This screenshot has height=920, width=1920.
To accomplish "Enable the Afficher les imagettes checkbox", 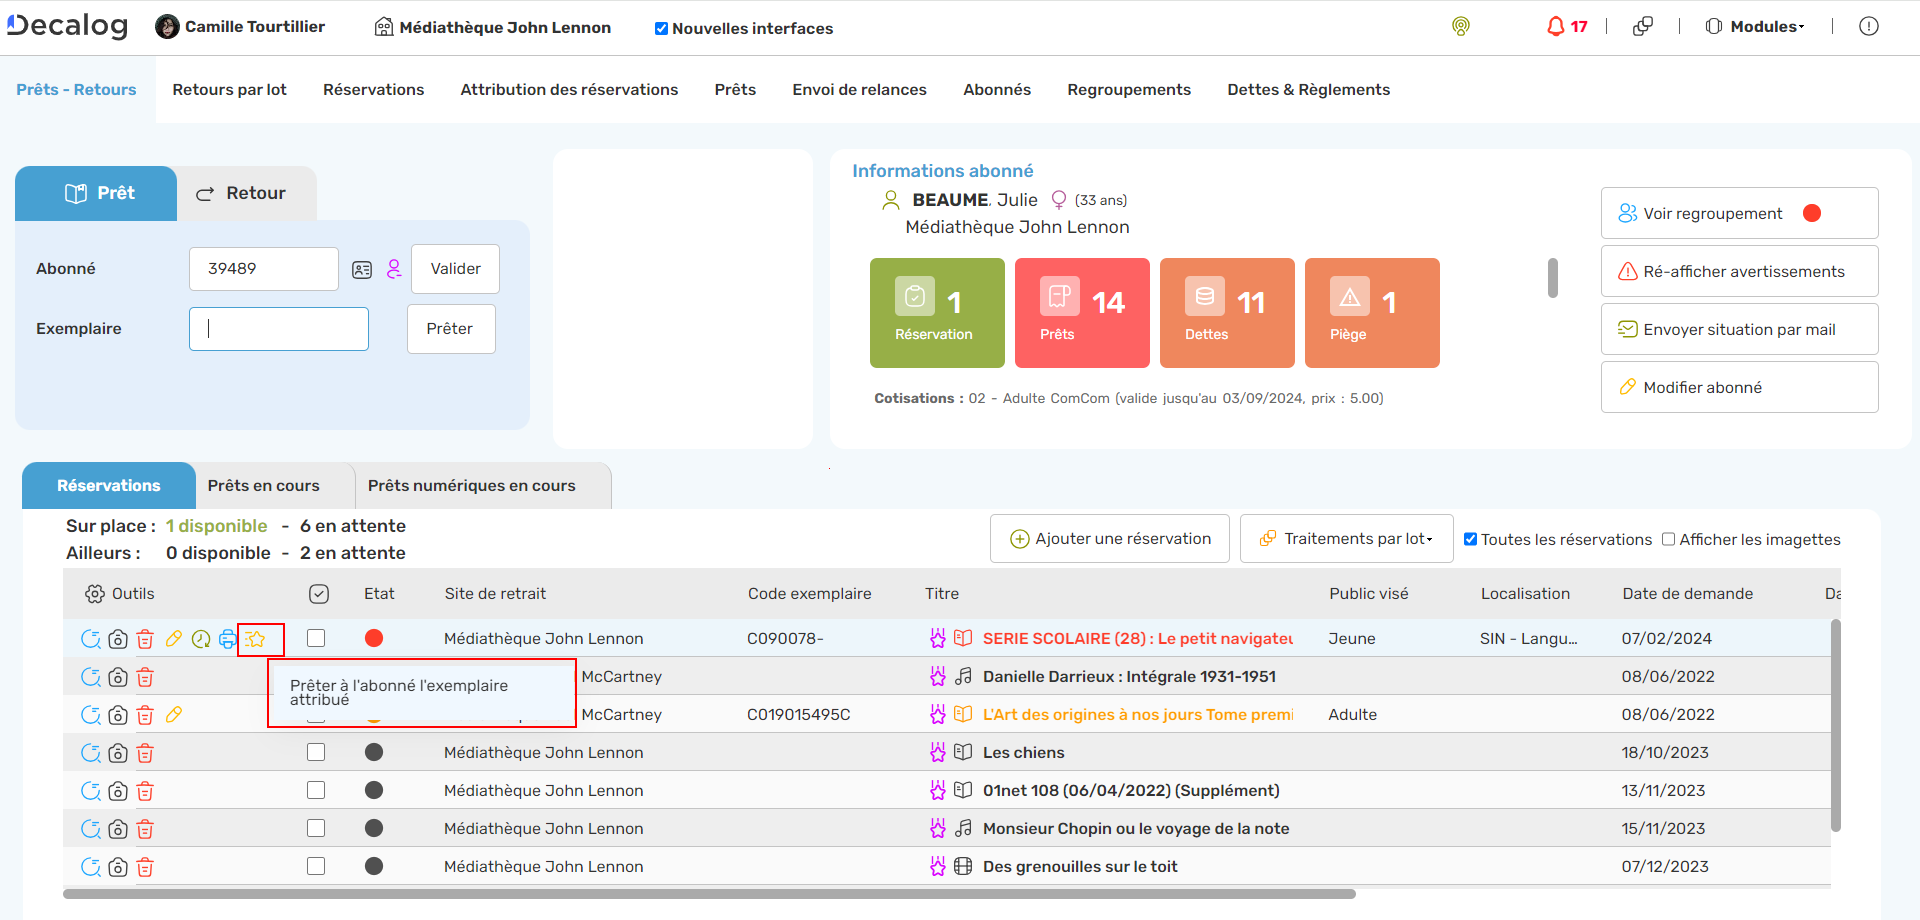I will (1668, 540).
